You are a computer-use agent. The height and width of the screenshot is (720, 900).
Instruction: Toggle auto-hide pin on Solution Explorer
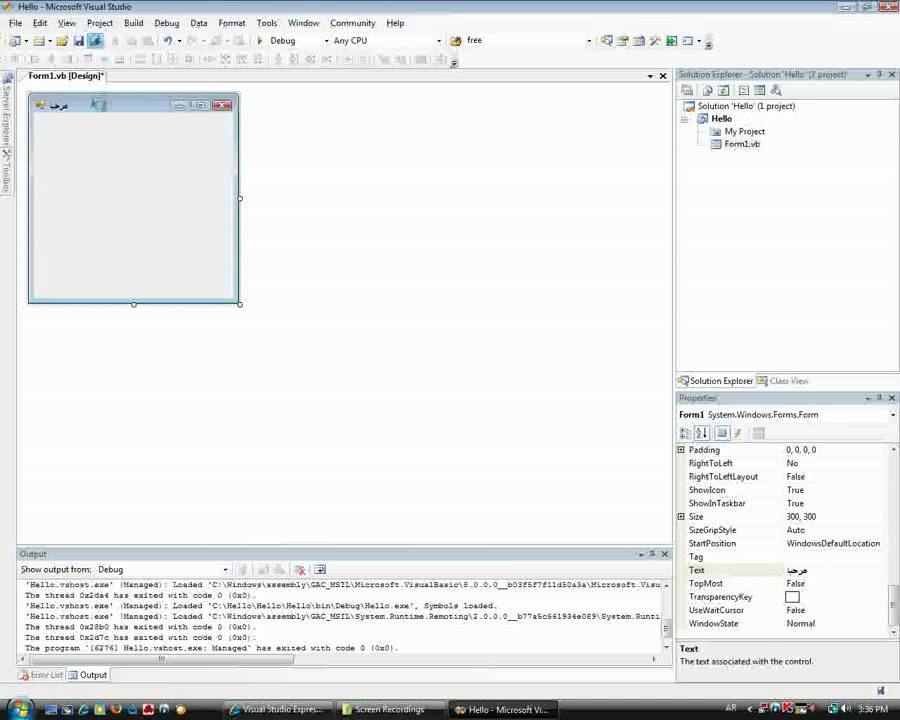(x=880, y=75)
